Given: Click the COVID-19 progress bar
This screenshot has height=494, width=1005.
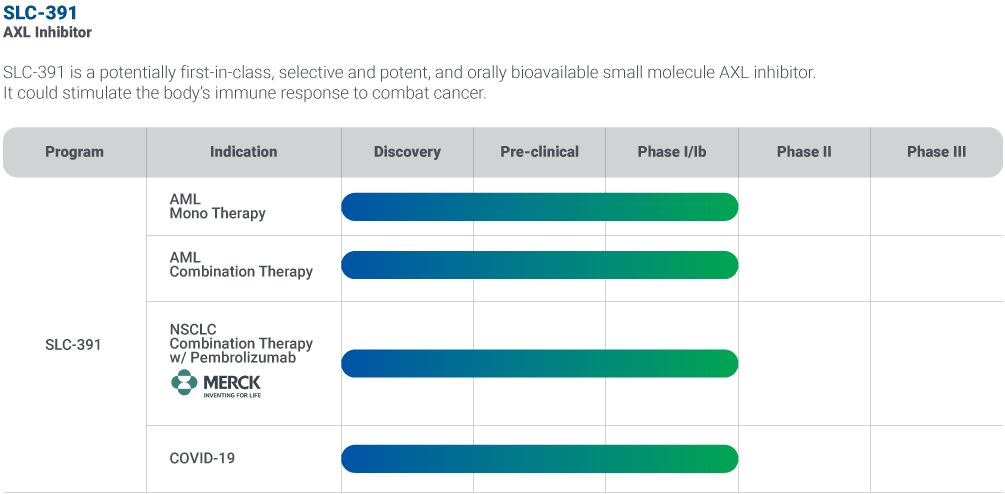Looking at the screenshot, I should [539, 459].
